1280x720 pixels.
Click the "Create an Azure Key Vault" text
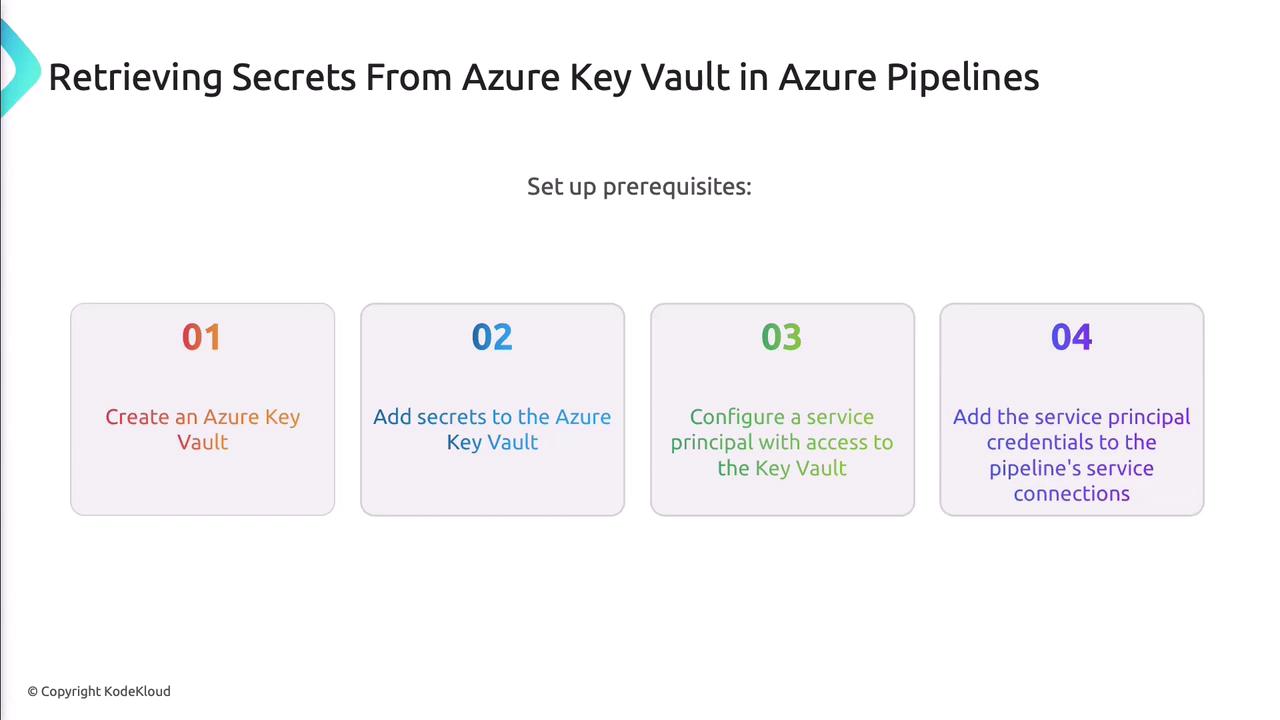pos(202,429)
